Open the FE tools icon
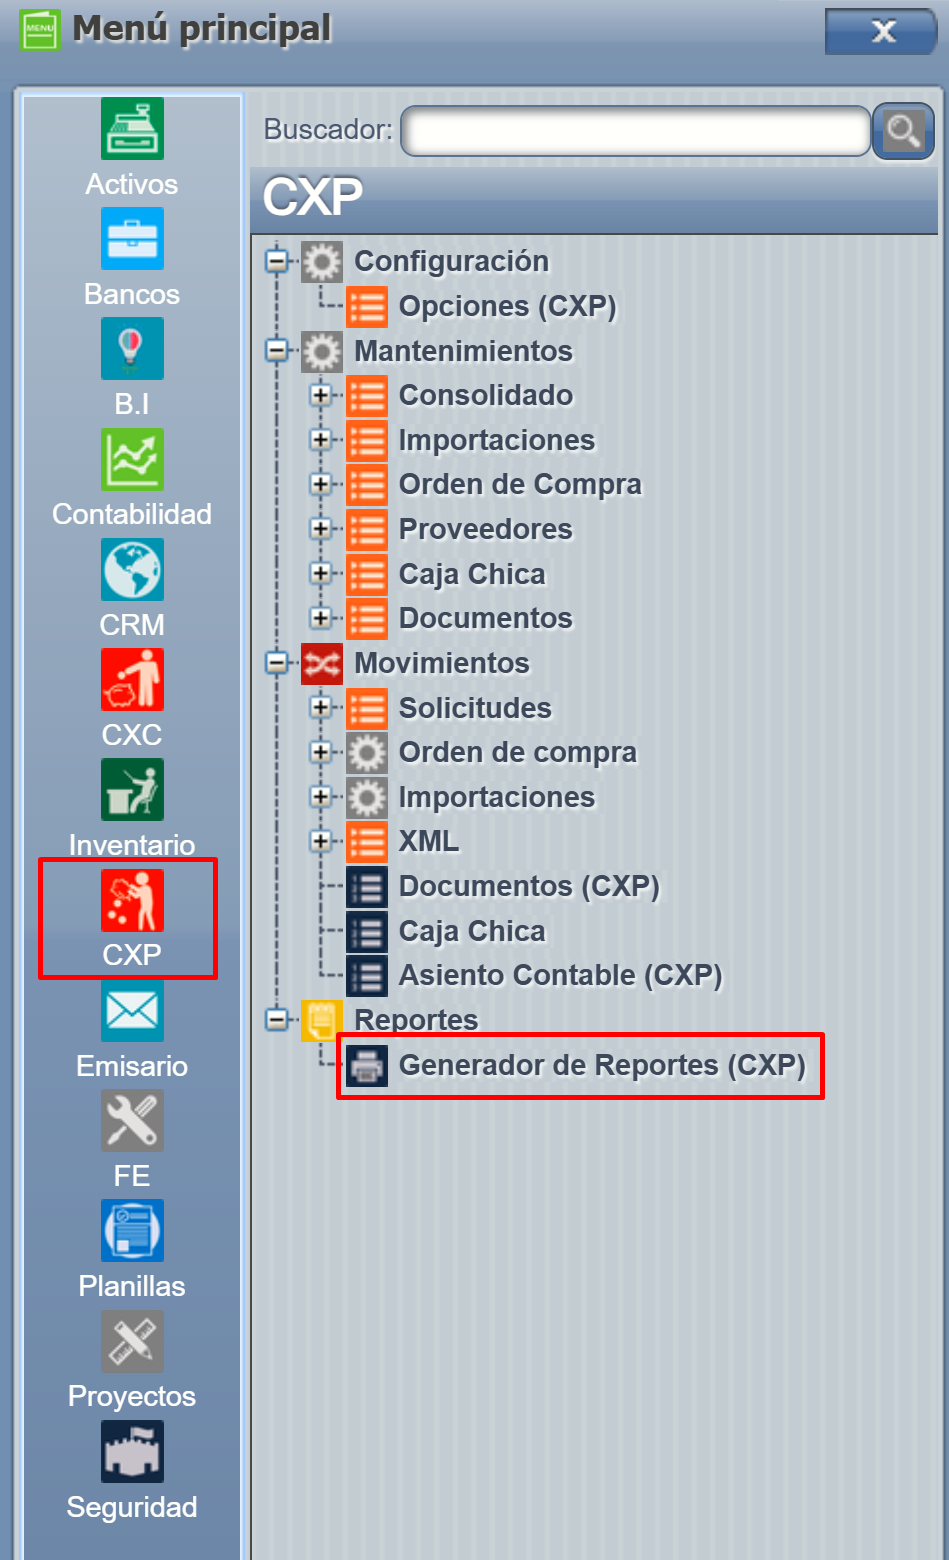 132,1121
